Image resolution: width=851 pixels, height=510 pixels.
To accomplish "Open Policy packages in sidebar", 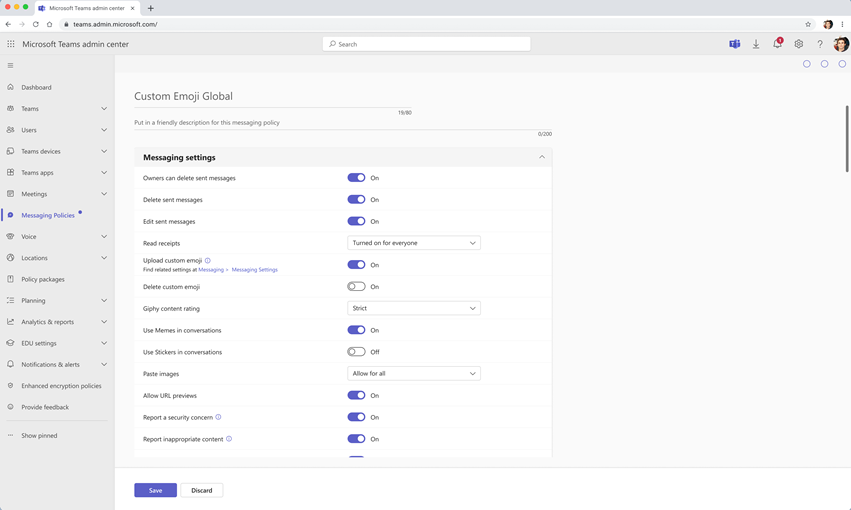I will click(43, 279).
